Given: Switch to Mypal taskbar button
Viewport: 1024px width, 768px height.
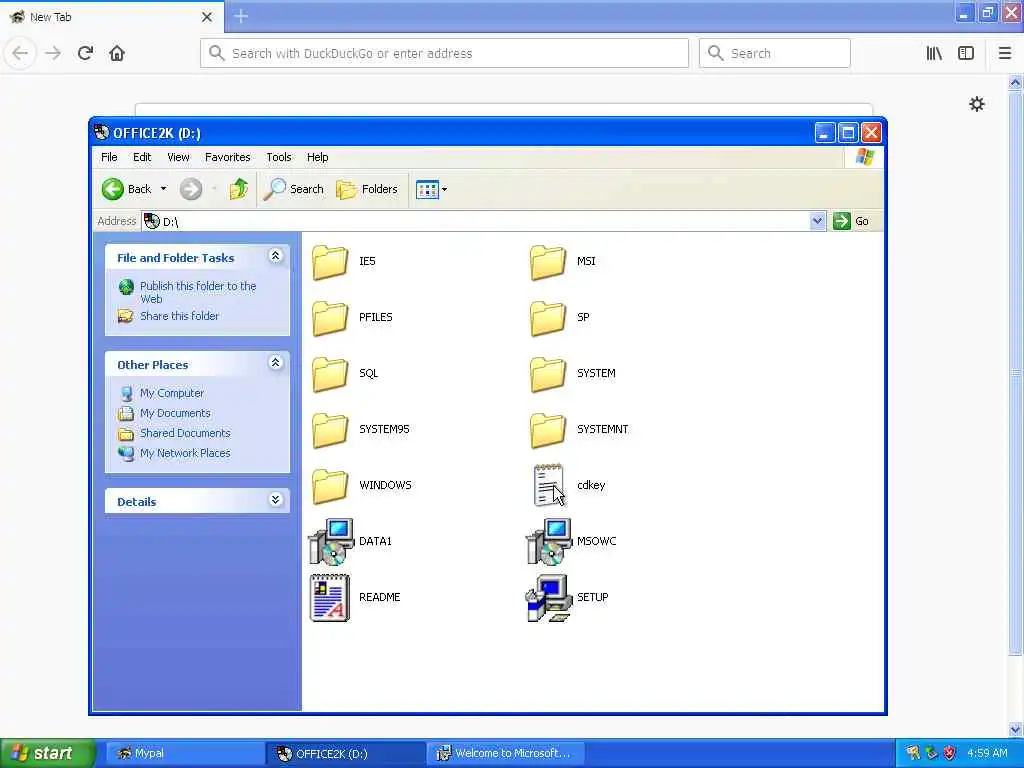Looking at the screenshot, I should (184, 753).
